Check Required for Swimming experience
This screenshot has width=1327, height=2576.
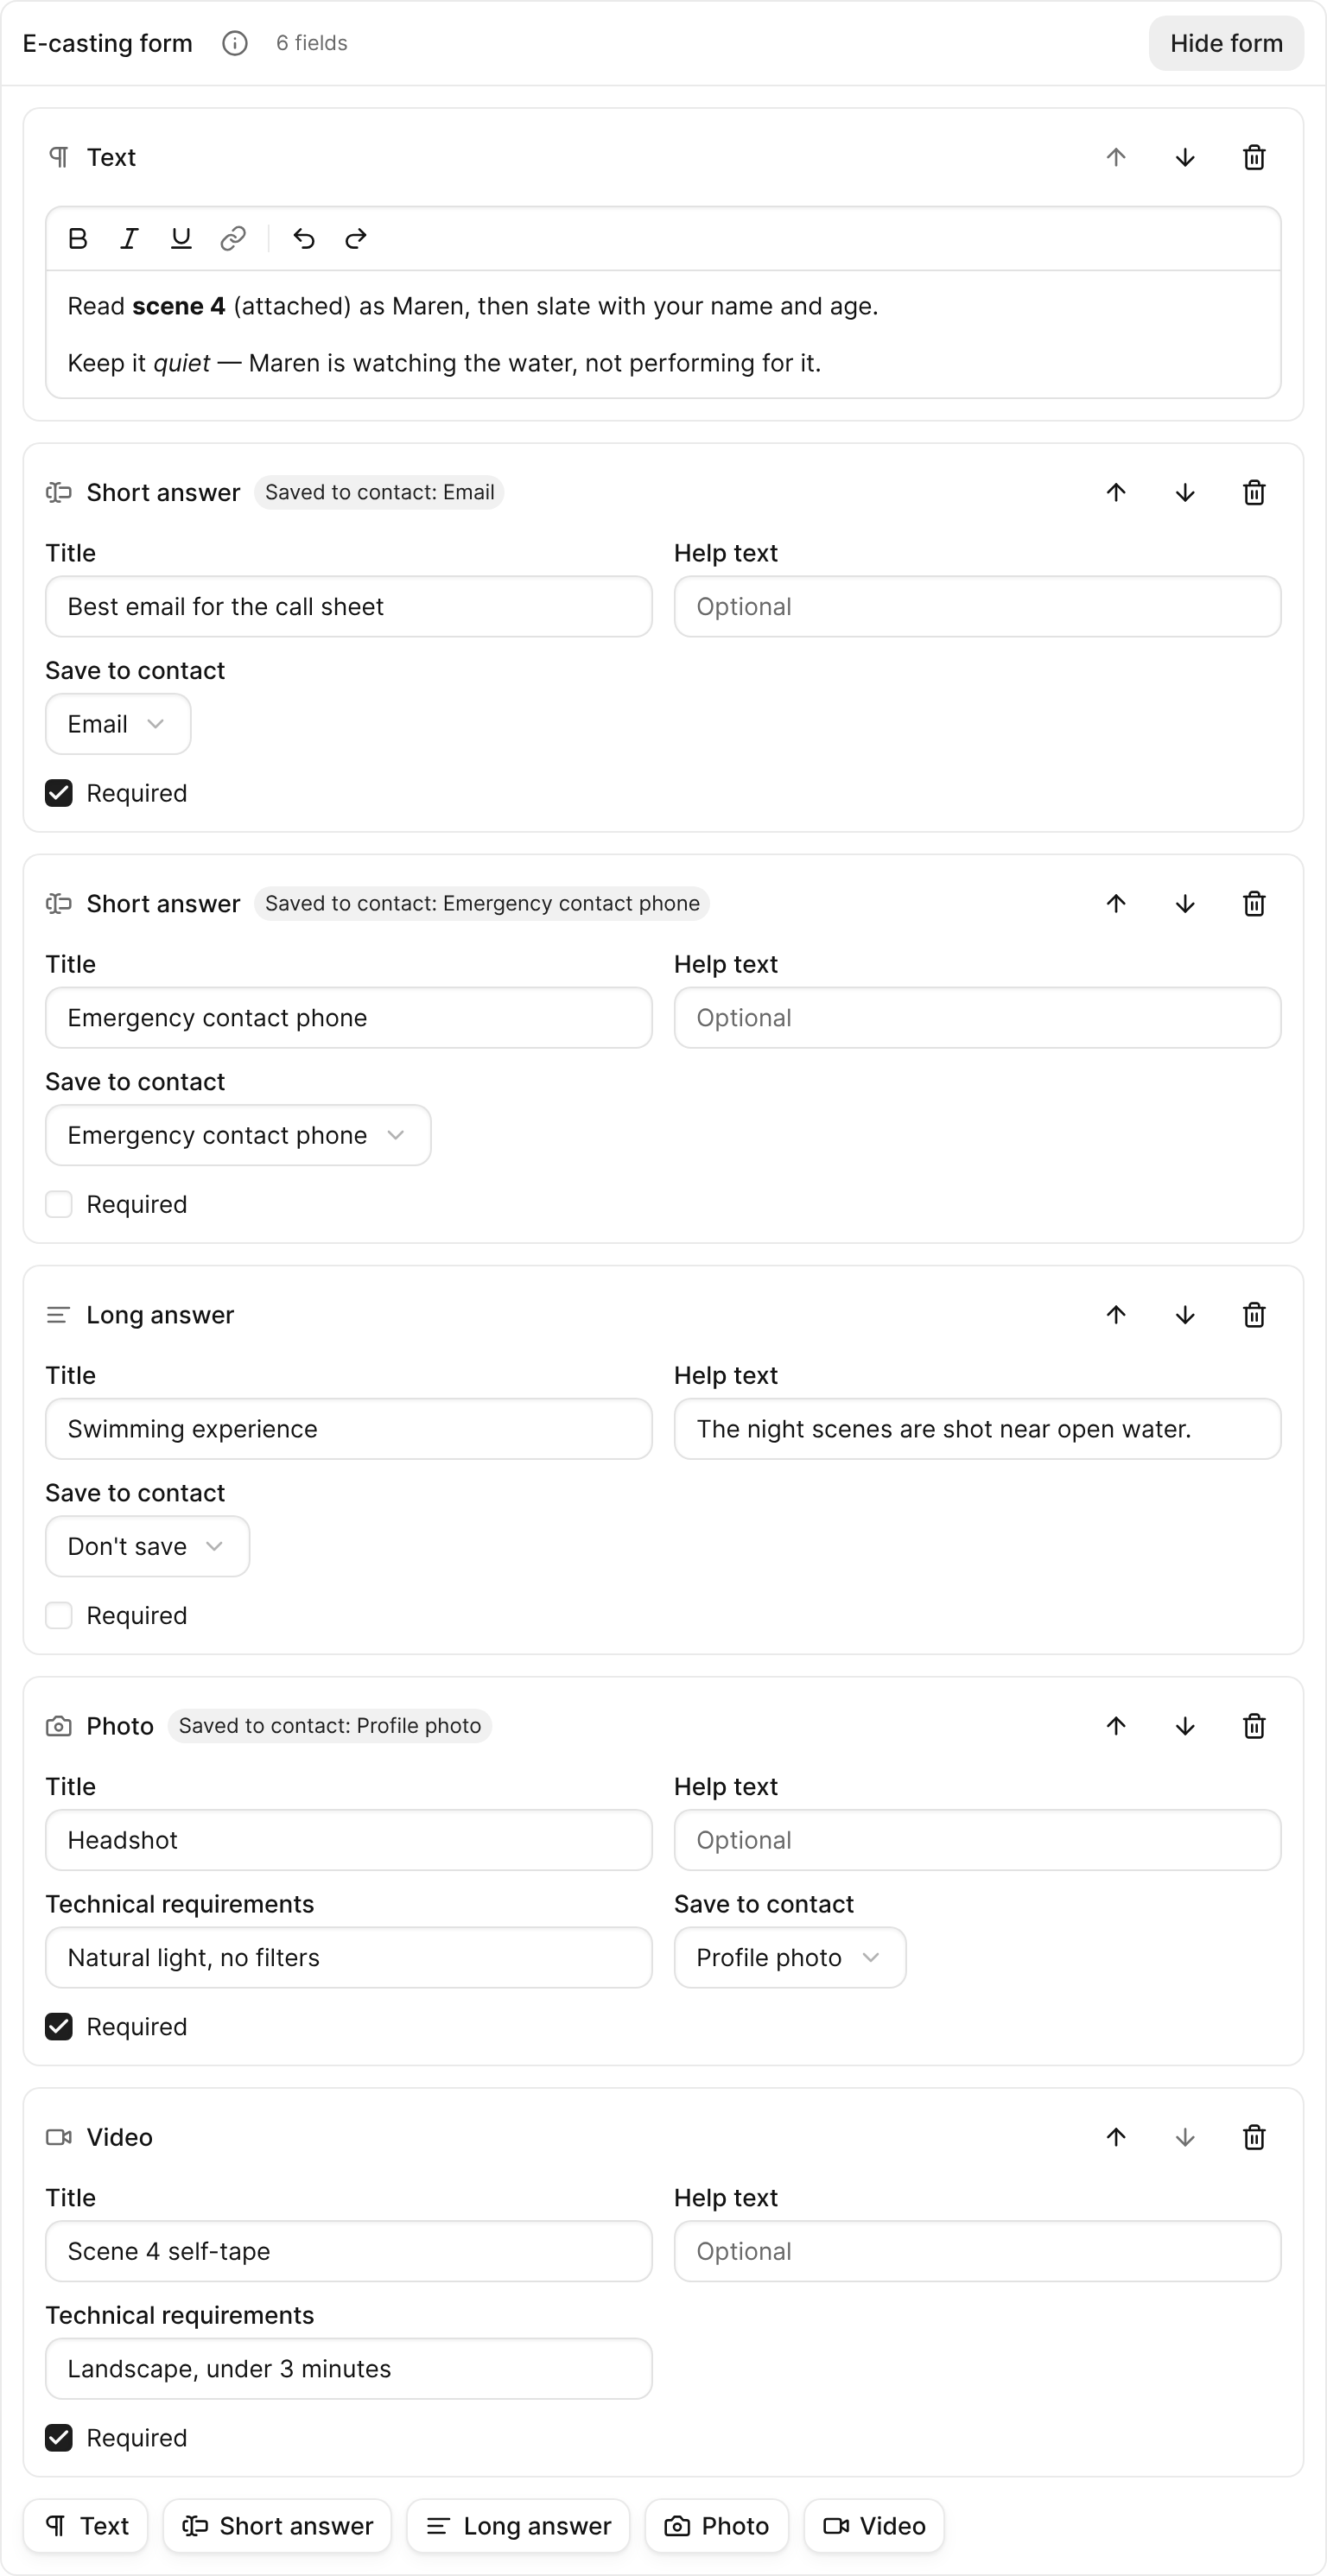59,1615
